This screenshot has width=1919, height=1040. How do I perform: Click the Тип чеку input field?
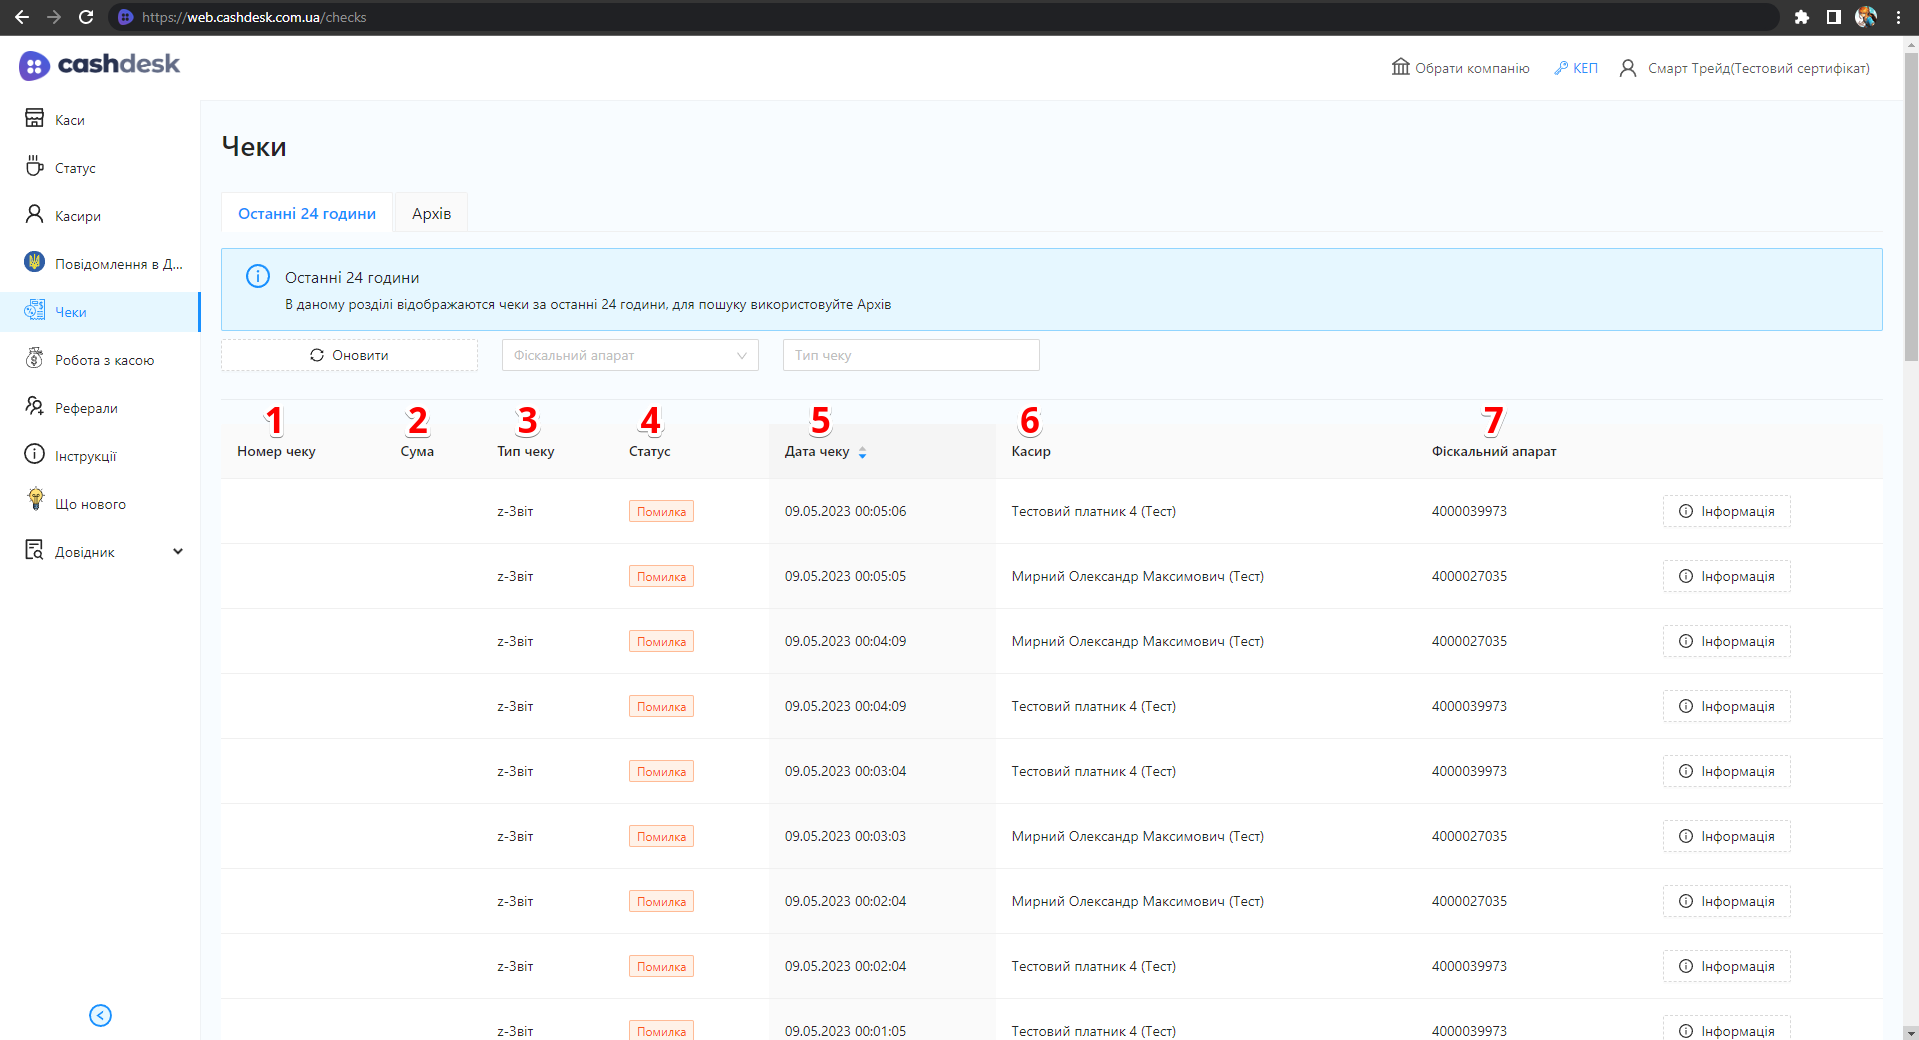[910, 355]
